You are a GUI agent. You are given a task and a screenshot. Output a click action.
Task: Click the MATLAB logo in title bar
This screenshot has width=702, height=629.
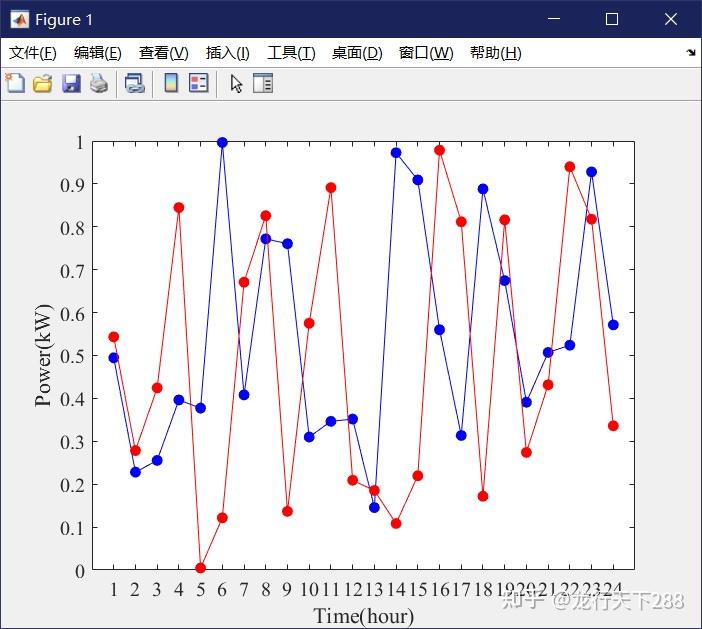click(20, 19)
